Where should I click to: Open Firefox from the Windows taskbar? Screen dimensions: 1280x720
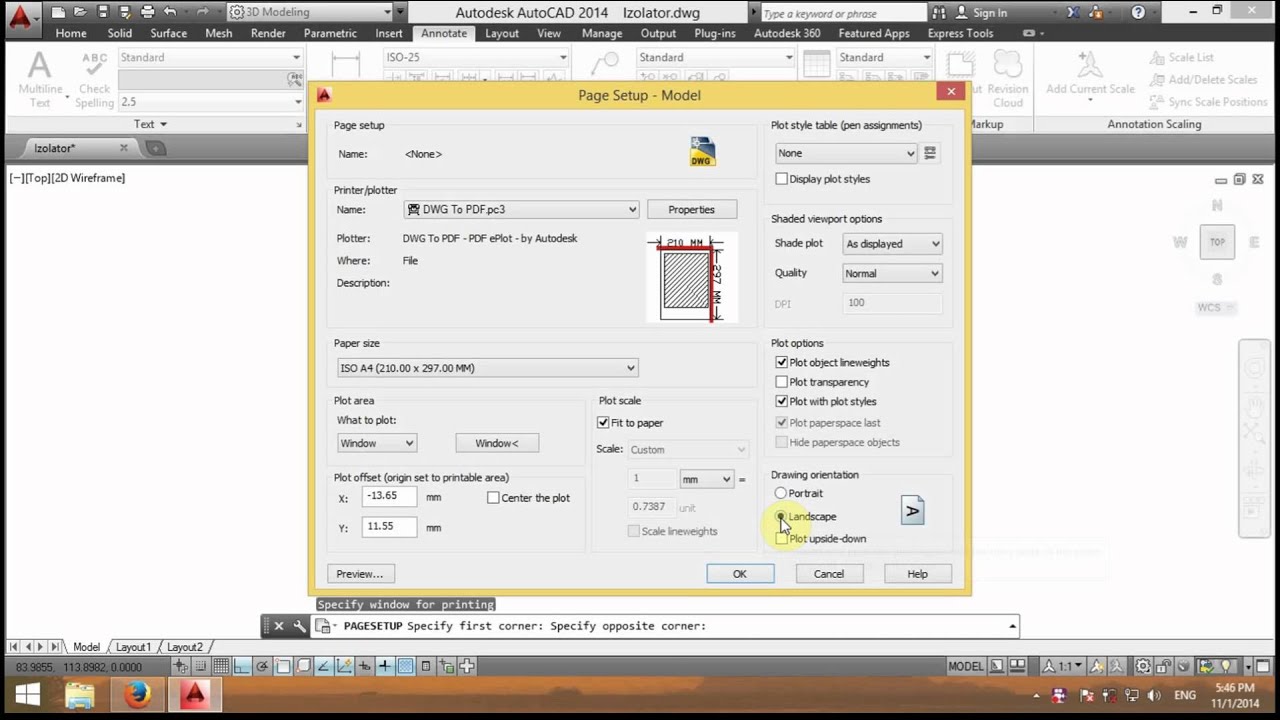[x=137, y=695]
